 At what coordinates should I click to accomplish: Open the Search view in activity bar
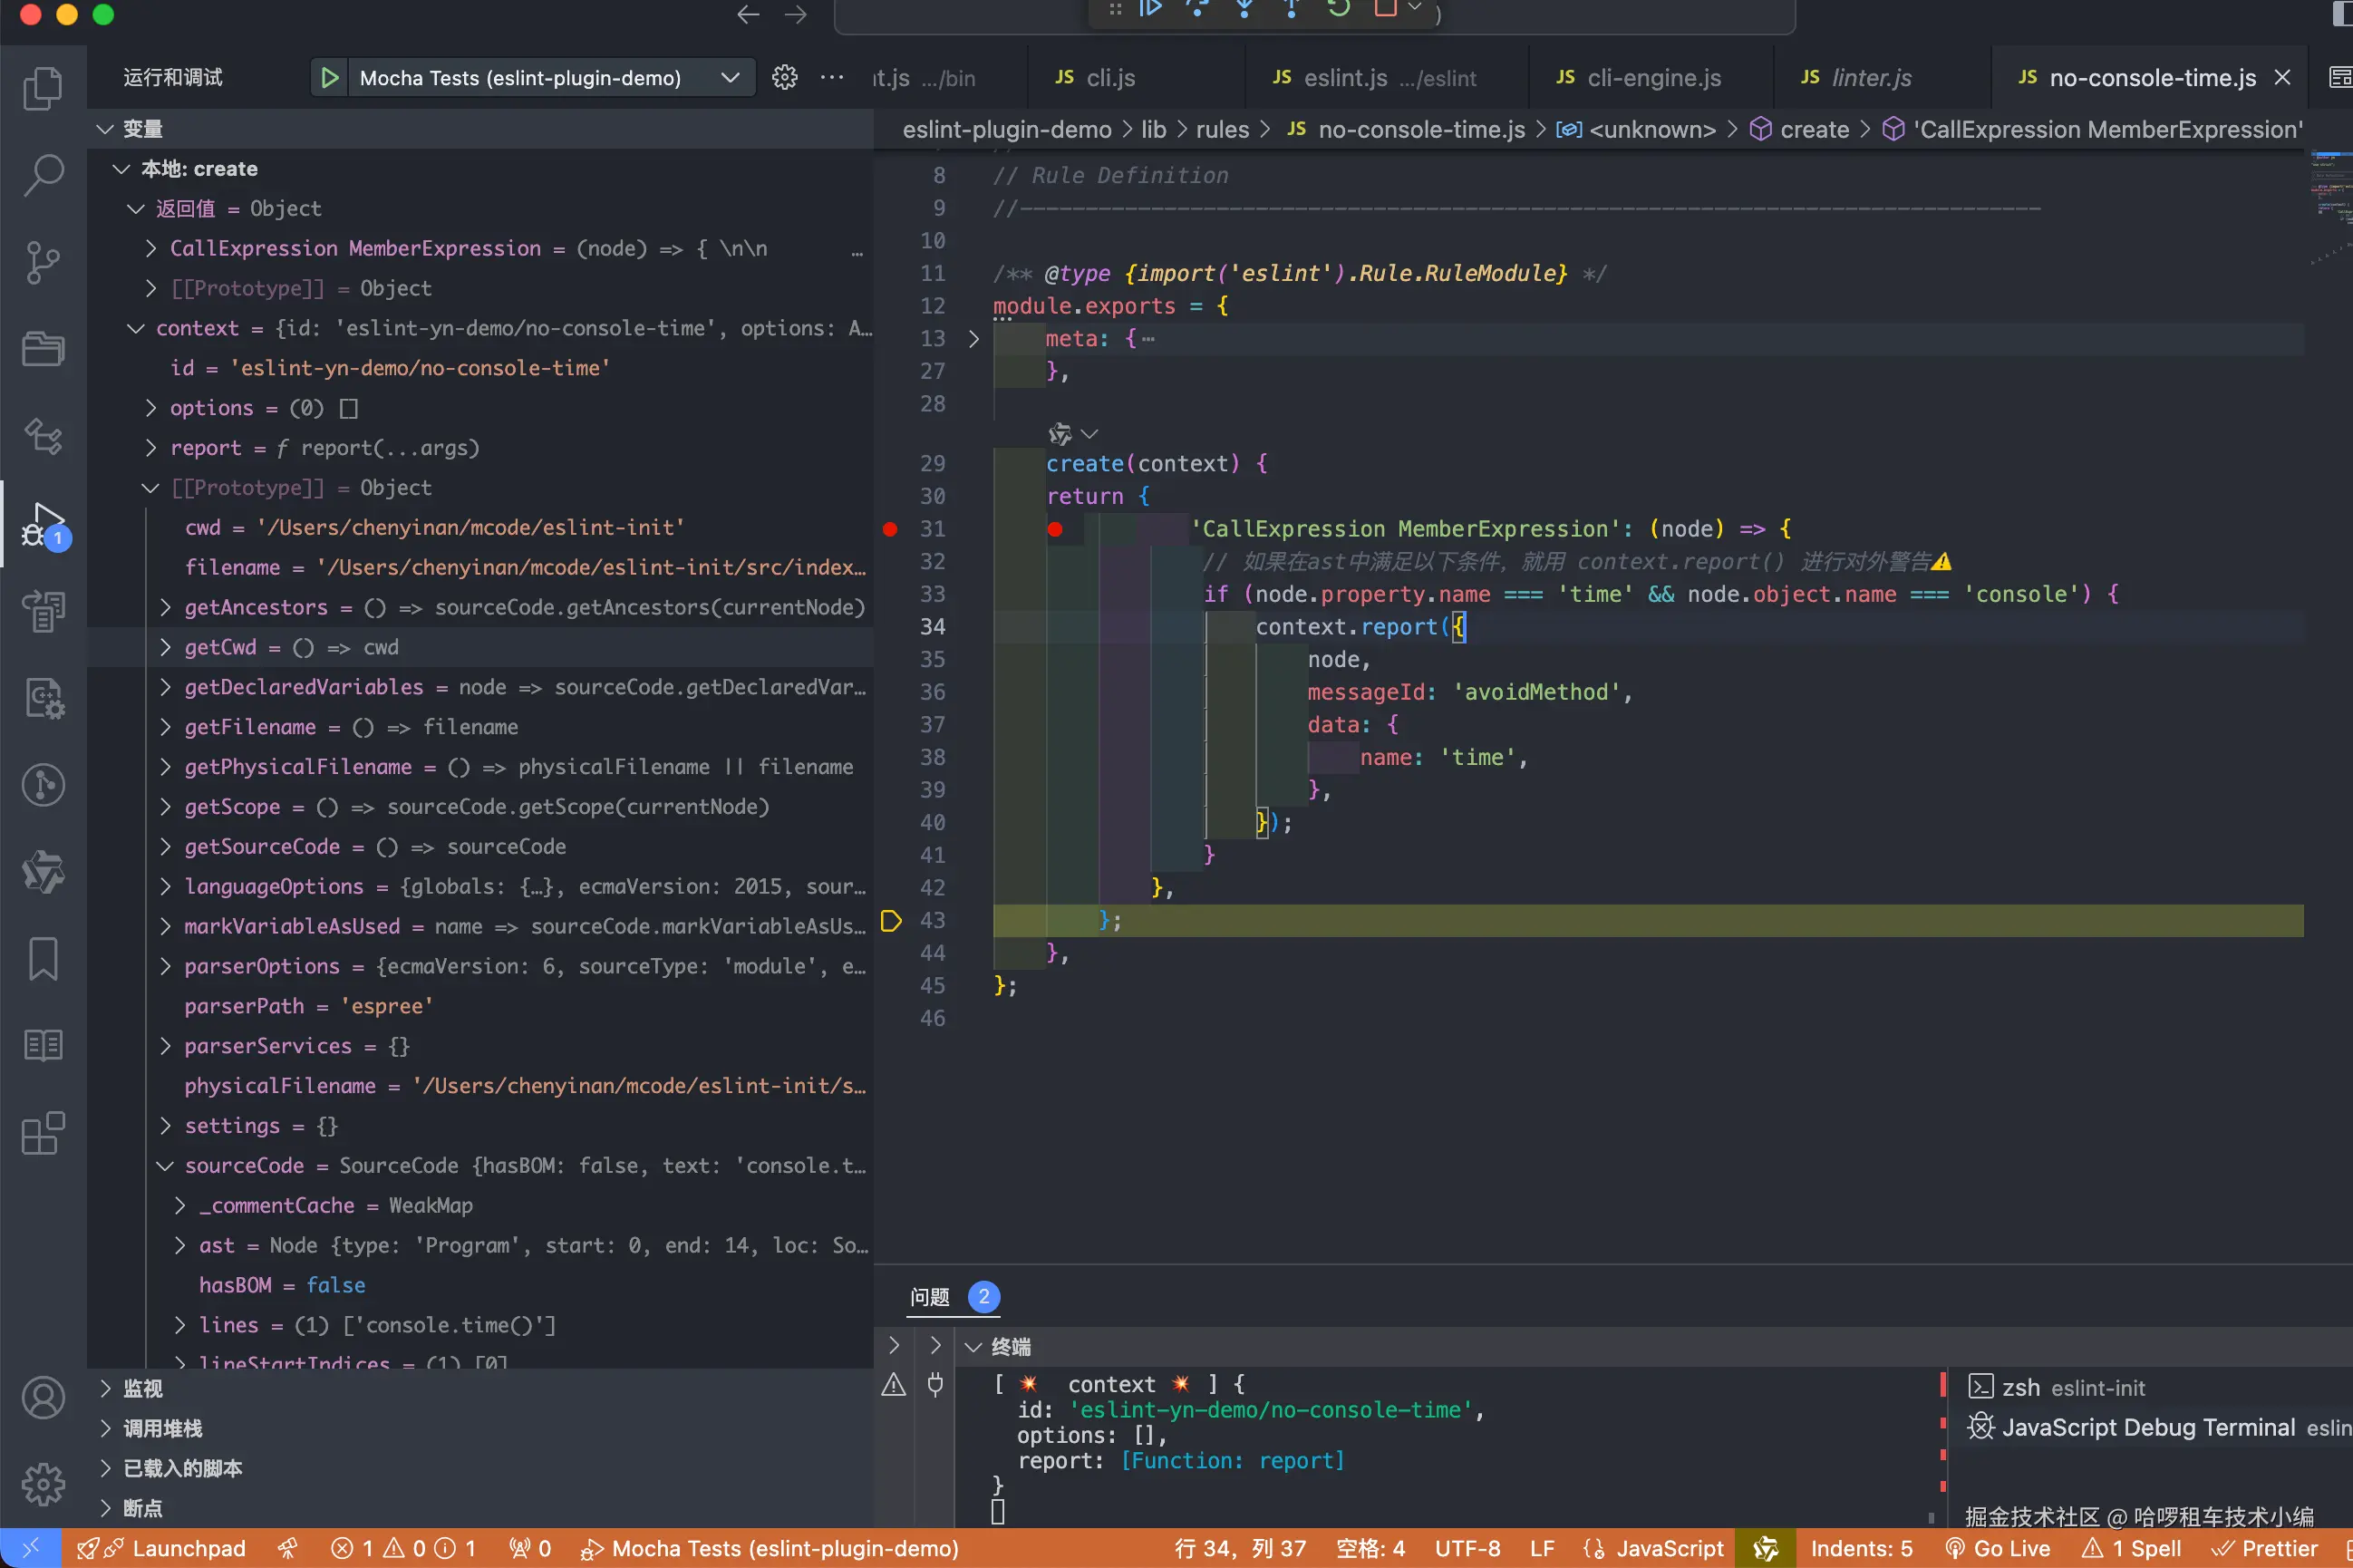[42, 175]
